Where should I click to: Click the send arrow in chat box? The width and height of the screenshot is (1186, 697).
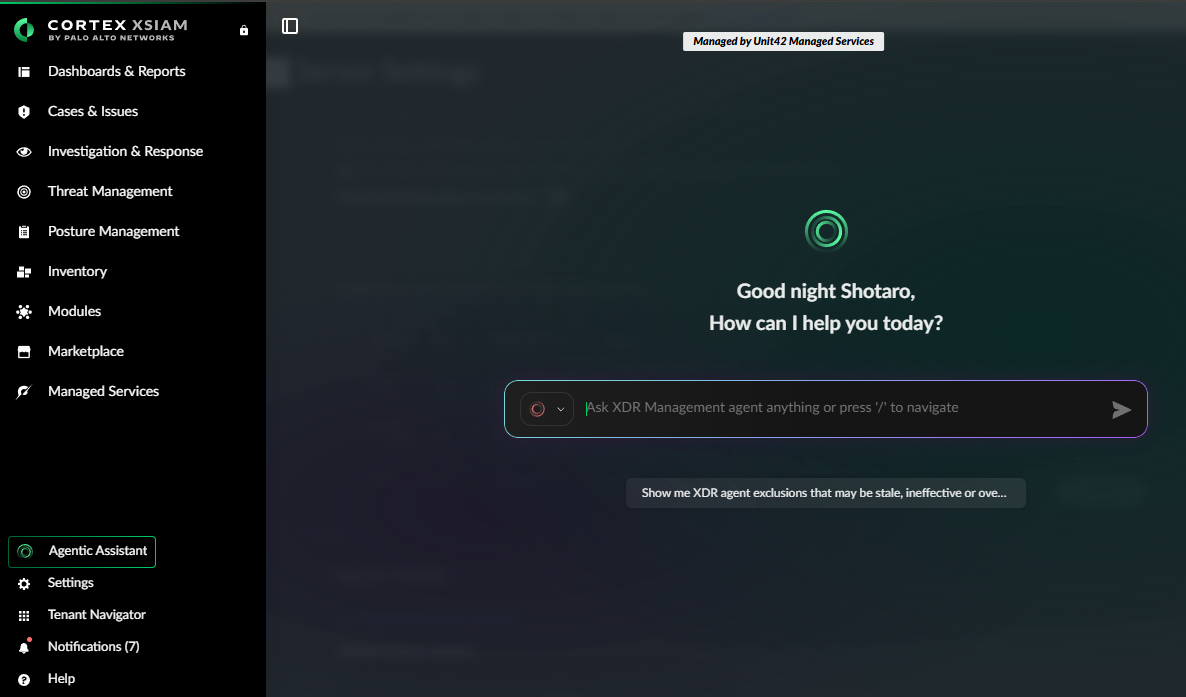pos(1121,409)
